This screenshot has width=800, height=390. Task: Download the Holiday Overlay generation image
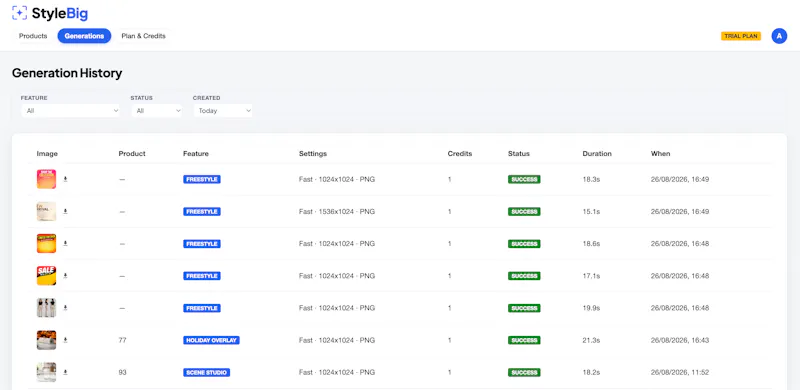click(x=65, y=340)
